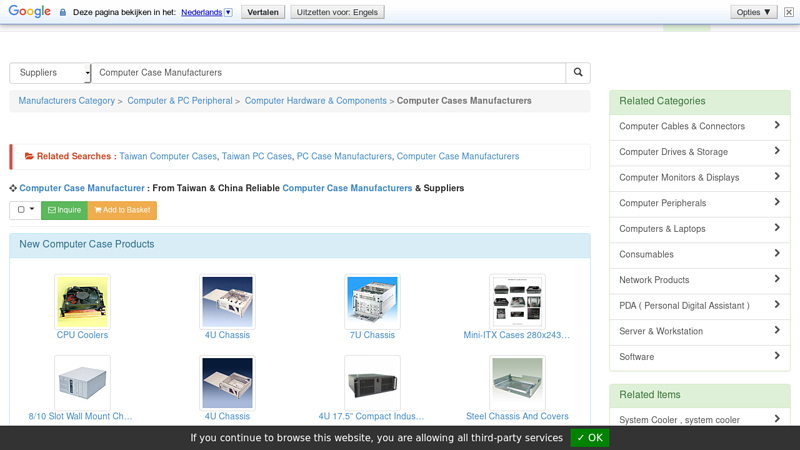Go to Manufacturers Category breadcrumb
Image resolution: width=800 pixels, height=450 pixels.
(67, 101)
